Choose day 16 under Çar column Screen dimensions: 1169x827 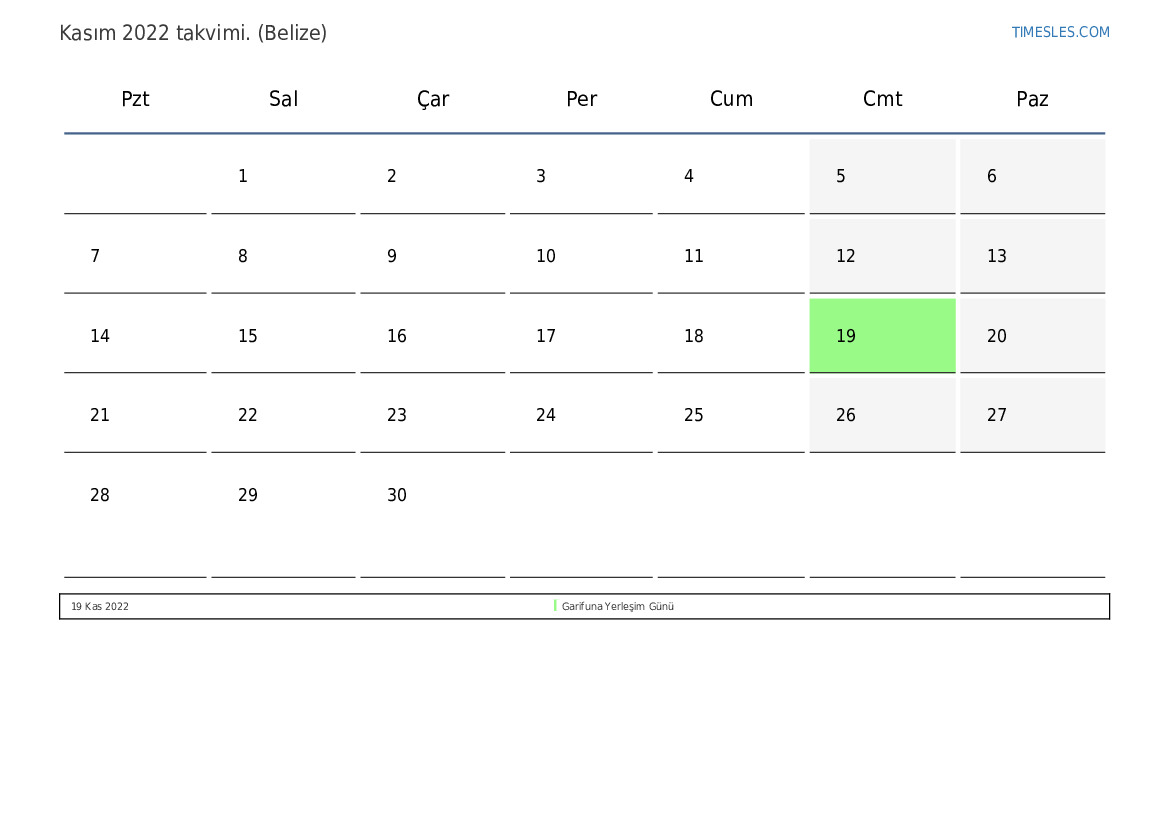[x=397, y=337]
